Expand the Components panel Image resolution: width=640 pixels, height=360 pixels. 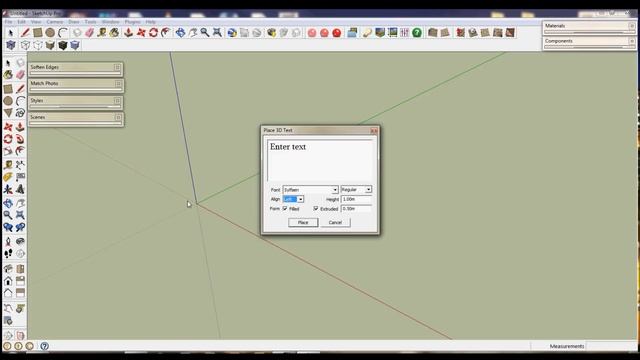[589, 43]
